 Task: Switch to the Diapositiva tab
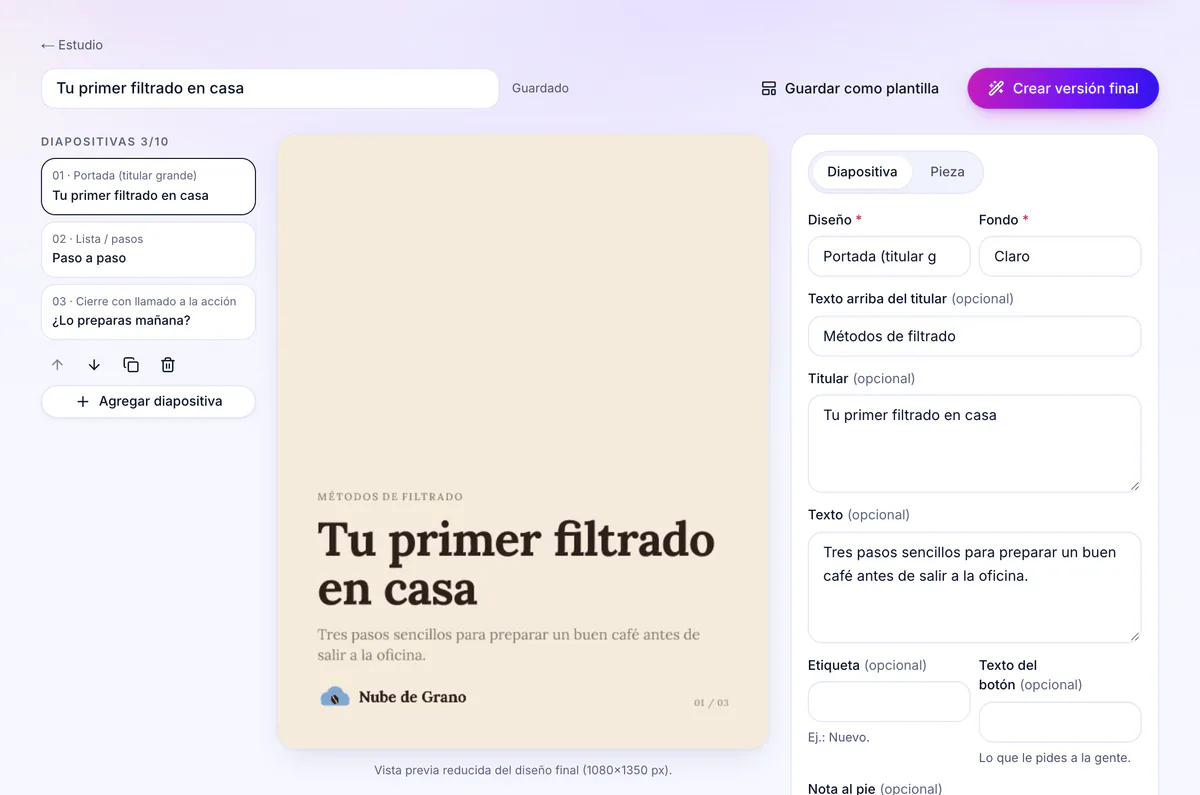click(862, 172)
